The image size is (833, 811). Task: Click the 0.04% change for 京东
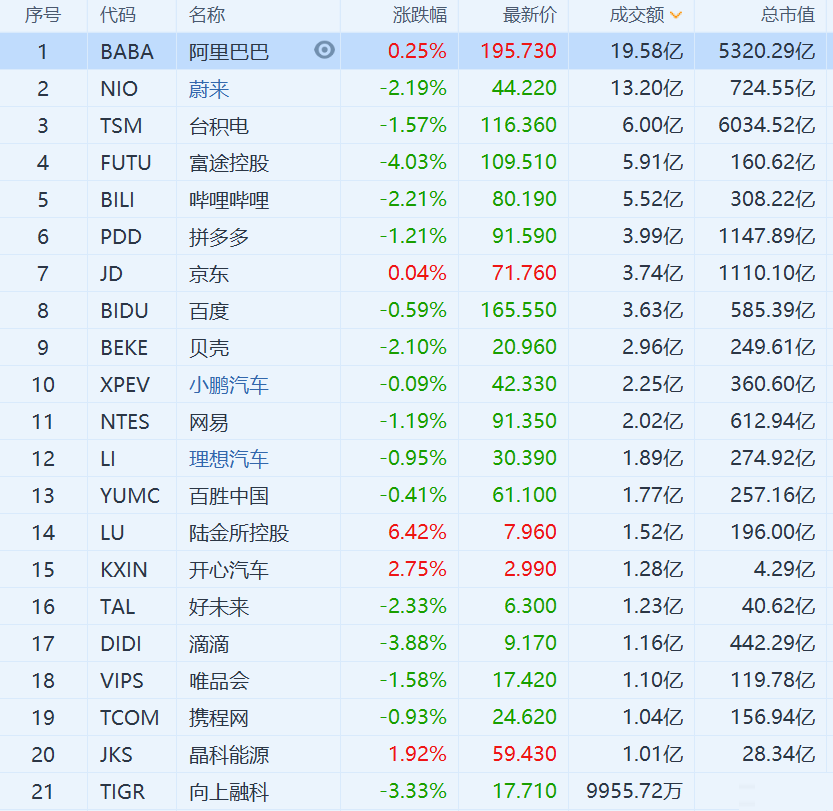[x=417, y=272]
